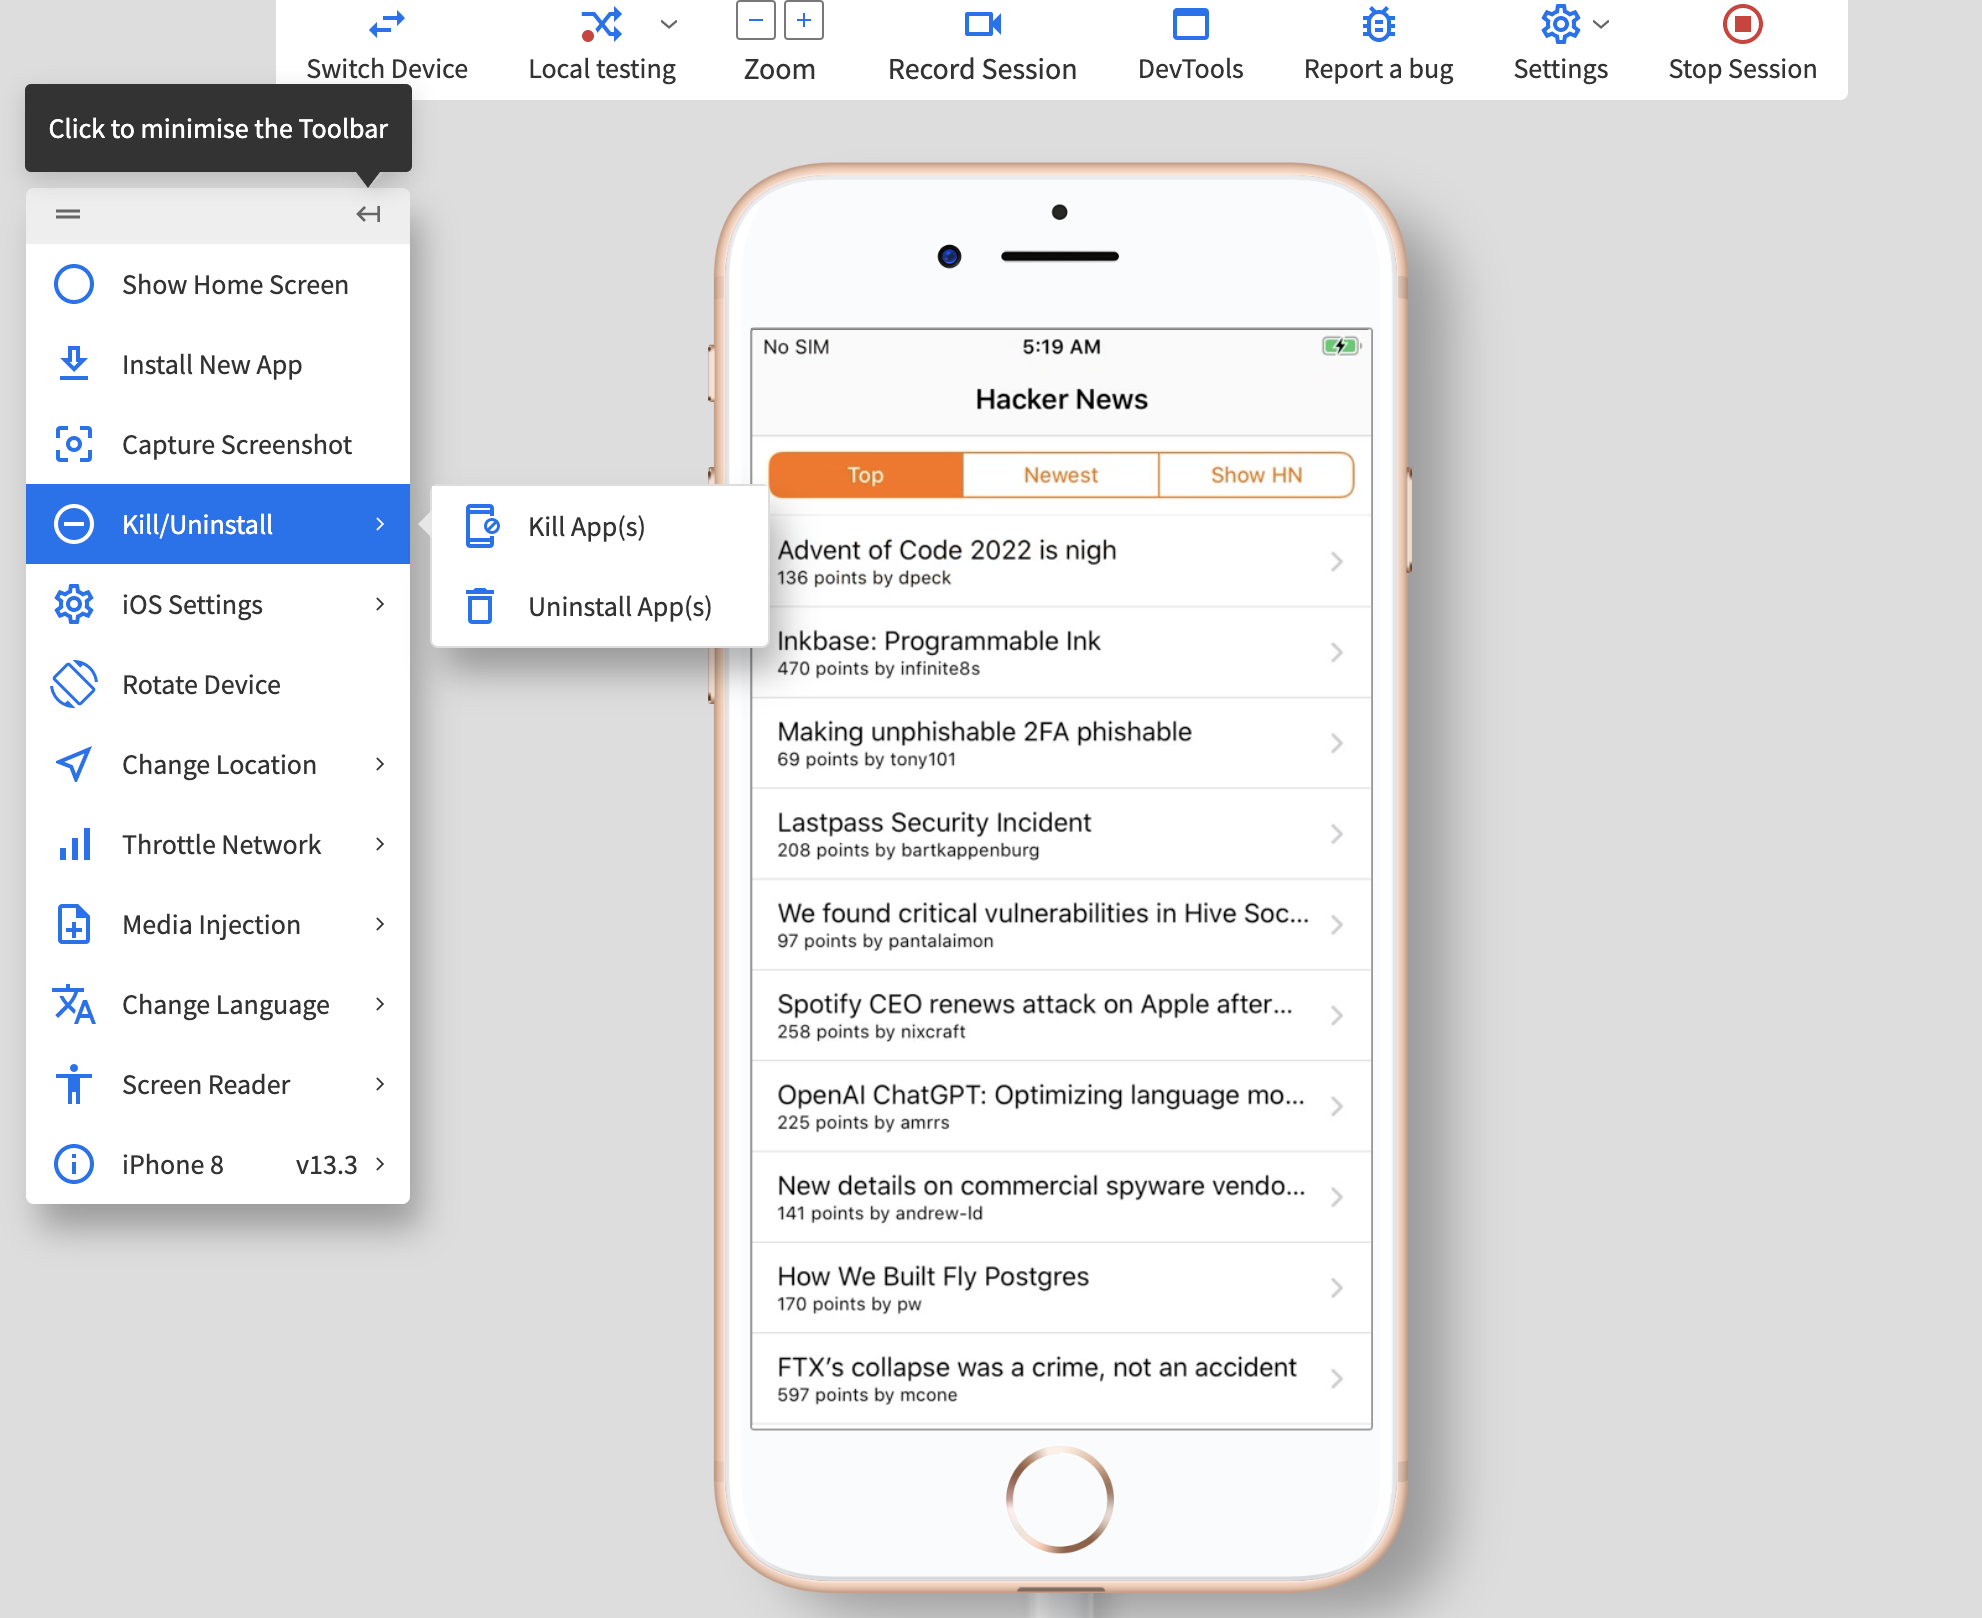1982x1618 pixels.
Task: Open Throttle Network options
Action: point(221,844)
